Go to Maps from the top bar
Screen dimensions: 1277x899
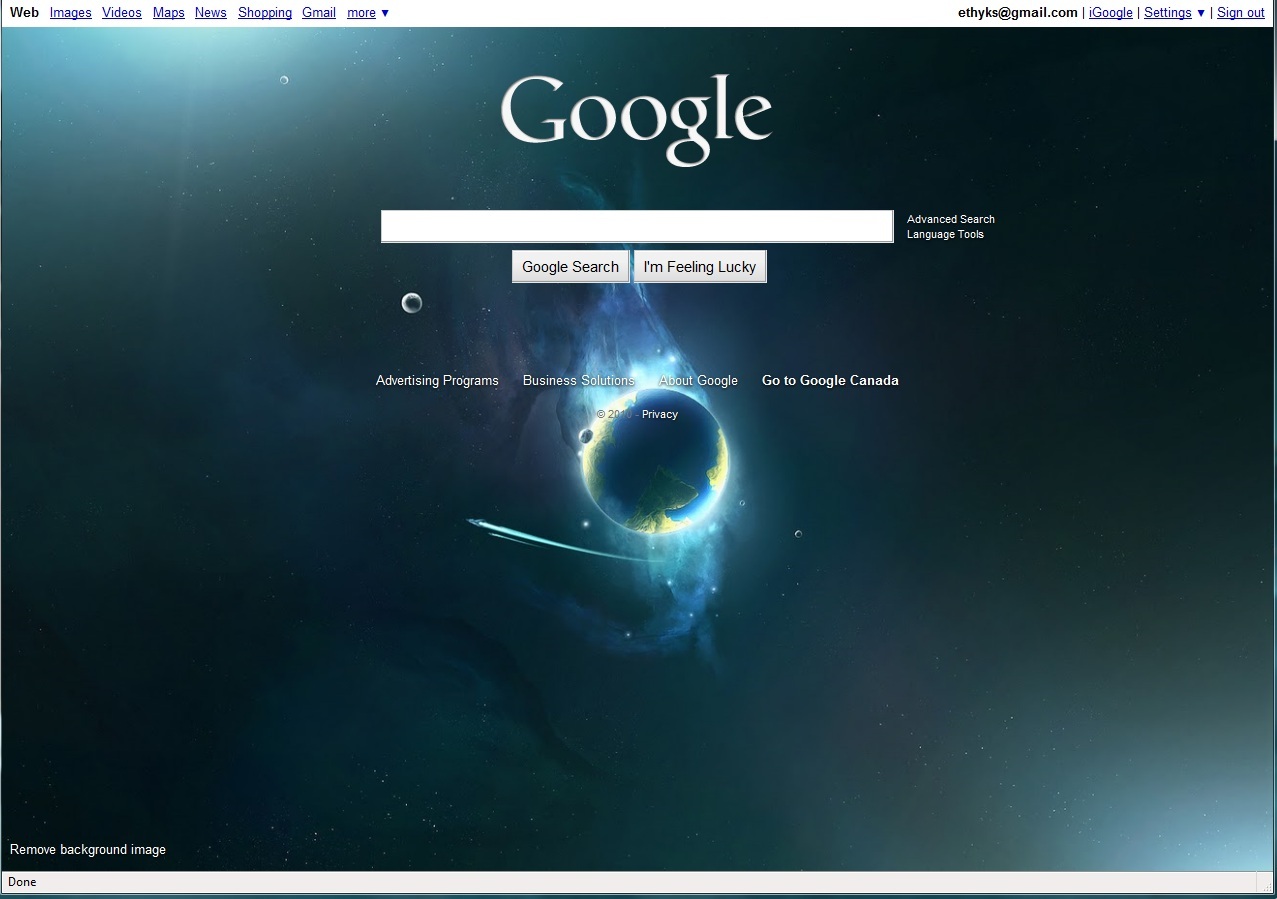click(x=169, y=13)
